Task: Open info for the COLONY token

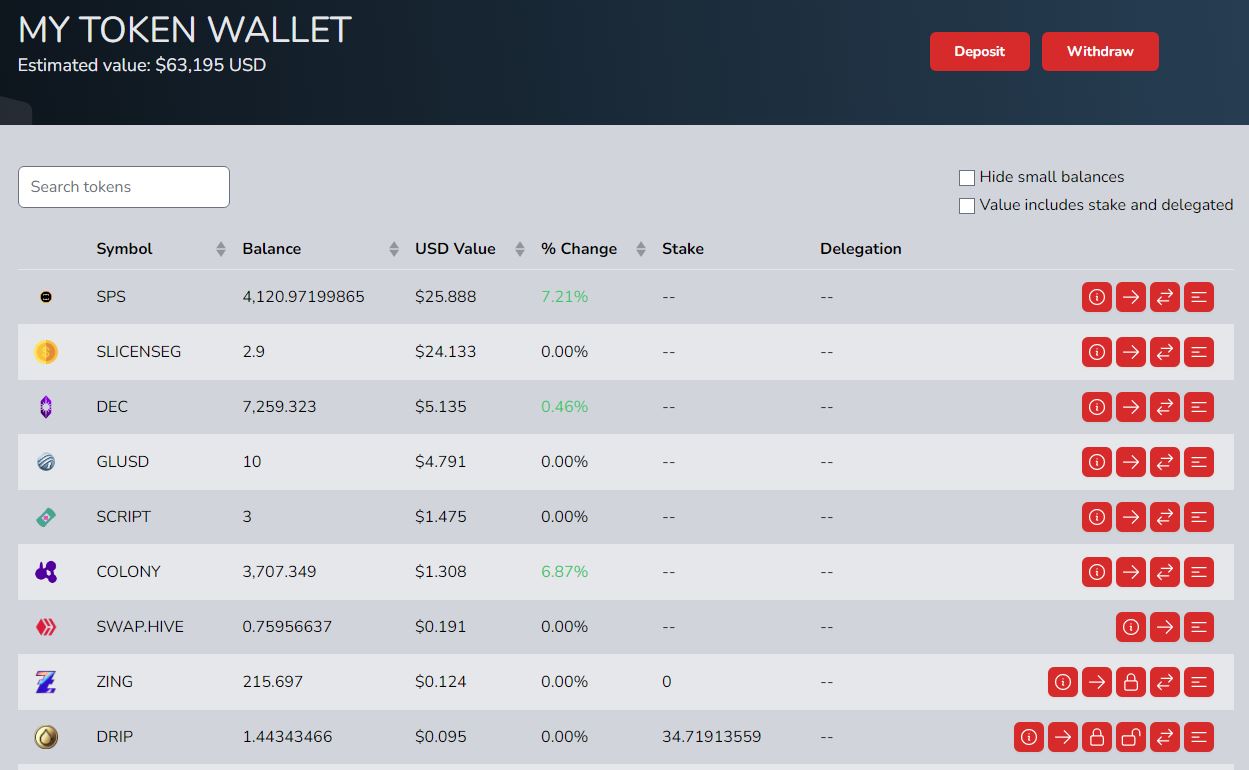Action: click(1097, 572)
